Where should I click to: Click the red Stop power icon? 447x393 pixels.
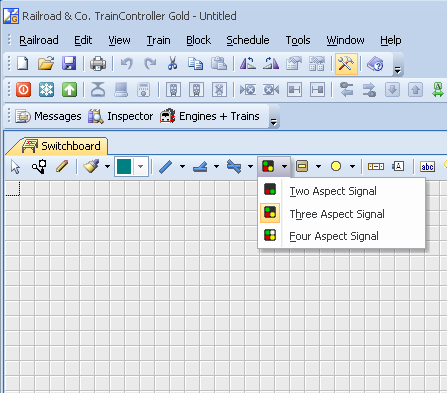tap(23, 90)
